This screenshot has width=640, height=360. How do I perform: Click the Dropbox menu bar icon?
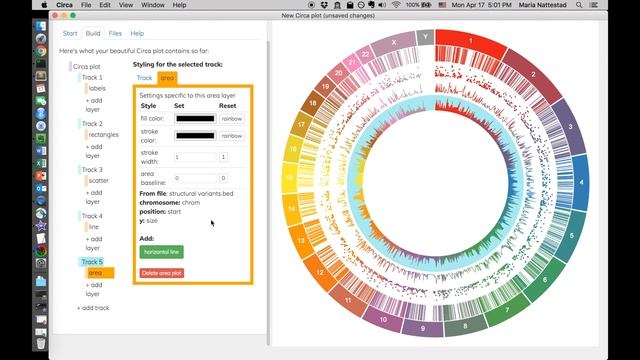[x=324, y=5]
